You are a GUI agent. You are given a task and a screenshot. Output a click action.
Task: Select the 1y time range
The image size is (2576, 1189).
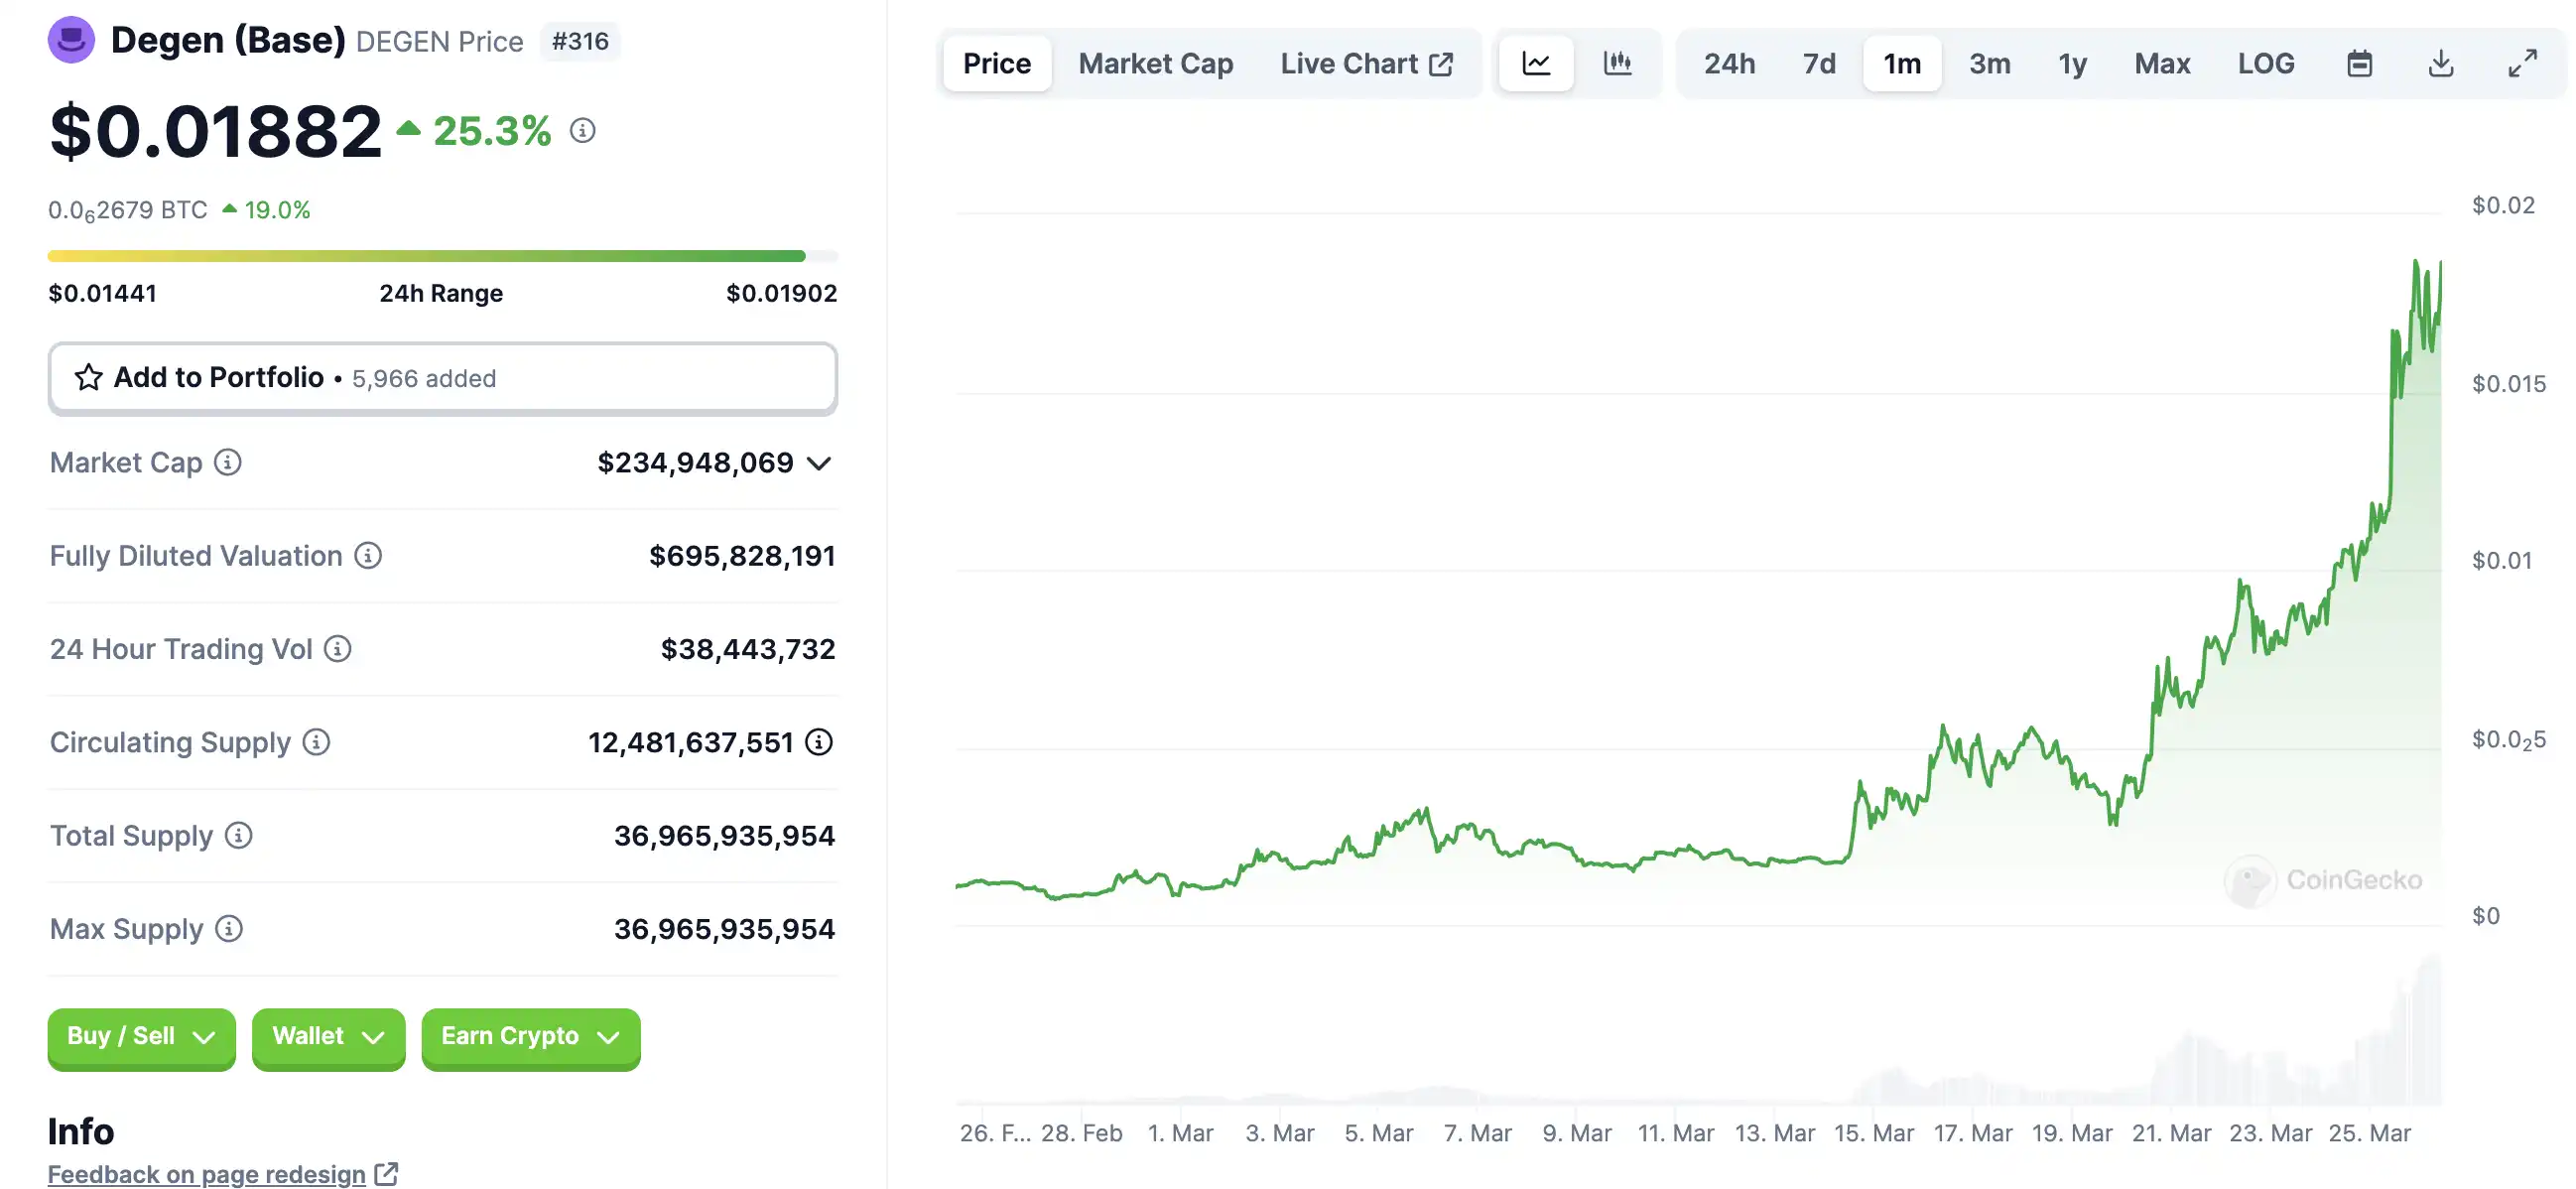click(2072, 64)
